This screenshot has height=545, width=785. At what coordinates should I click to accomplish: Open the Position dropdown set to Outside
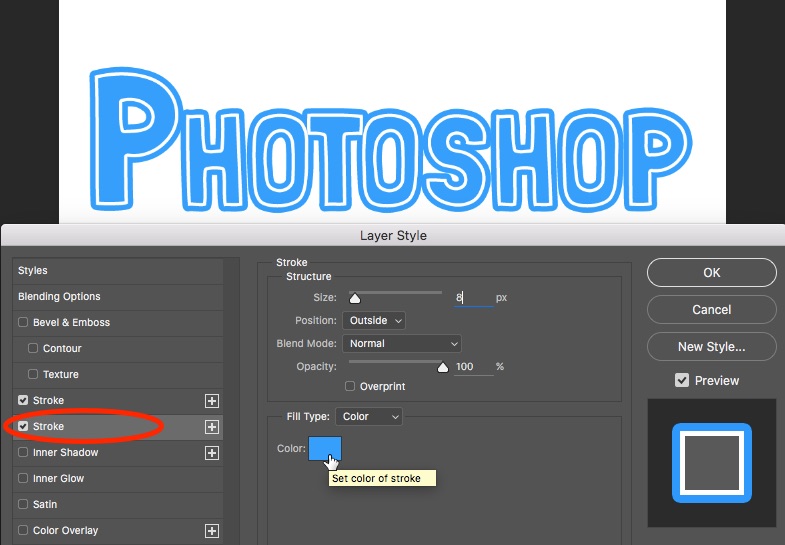coord(374,320)
